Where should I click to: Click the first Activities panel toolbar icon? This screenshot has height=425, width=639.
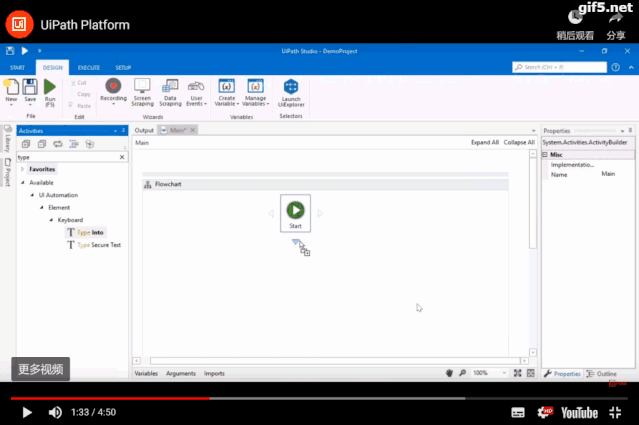tap(26, 144)
